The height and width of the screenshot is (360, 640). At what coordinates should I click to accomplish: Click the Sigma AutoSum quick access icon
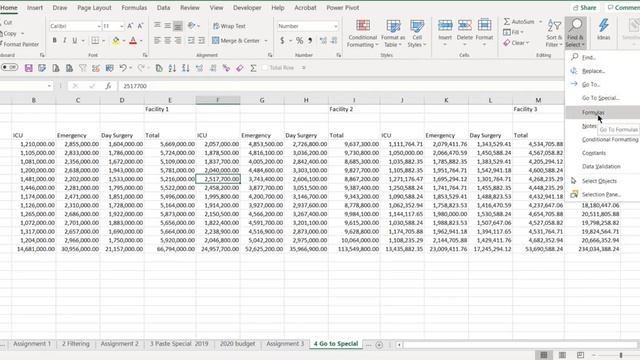253,68
